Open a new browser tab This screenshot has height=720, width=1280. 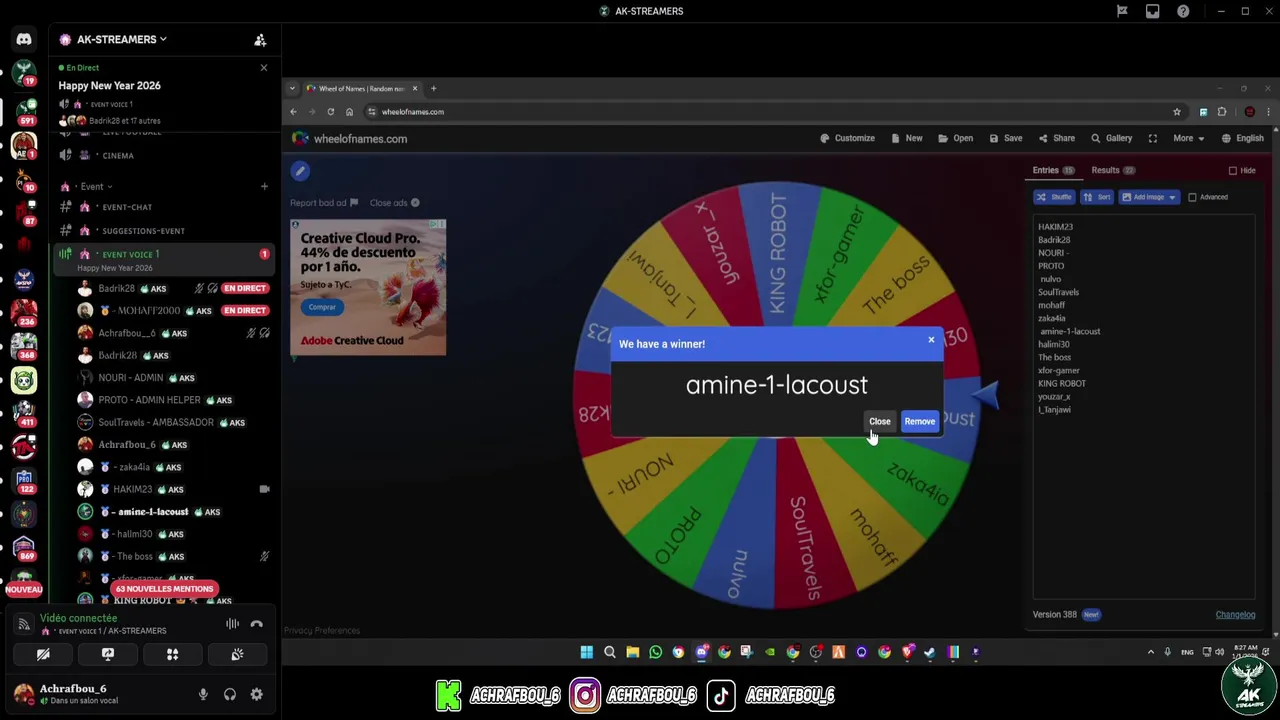pos(433,89)
